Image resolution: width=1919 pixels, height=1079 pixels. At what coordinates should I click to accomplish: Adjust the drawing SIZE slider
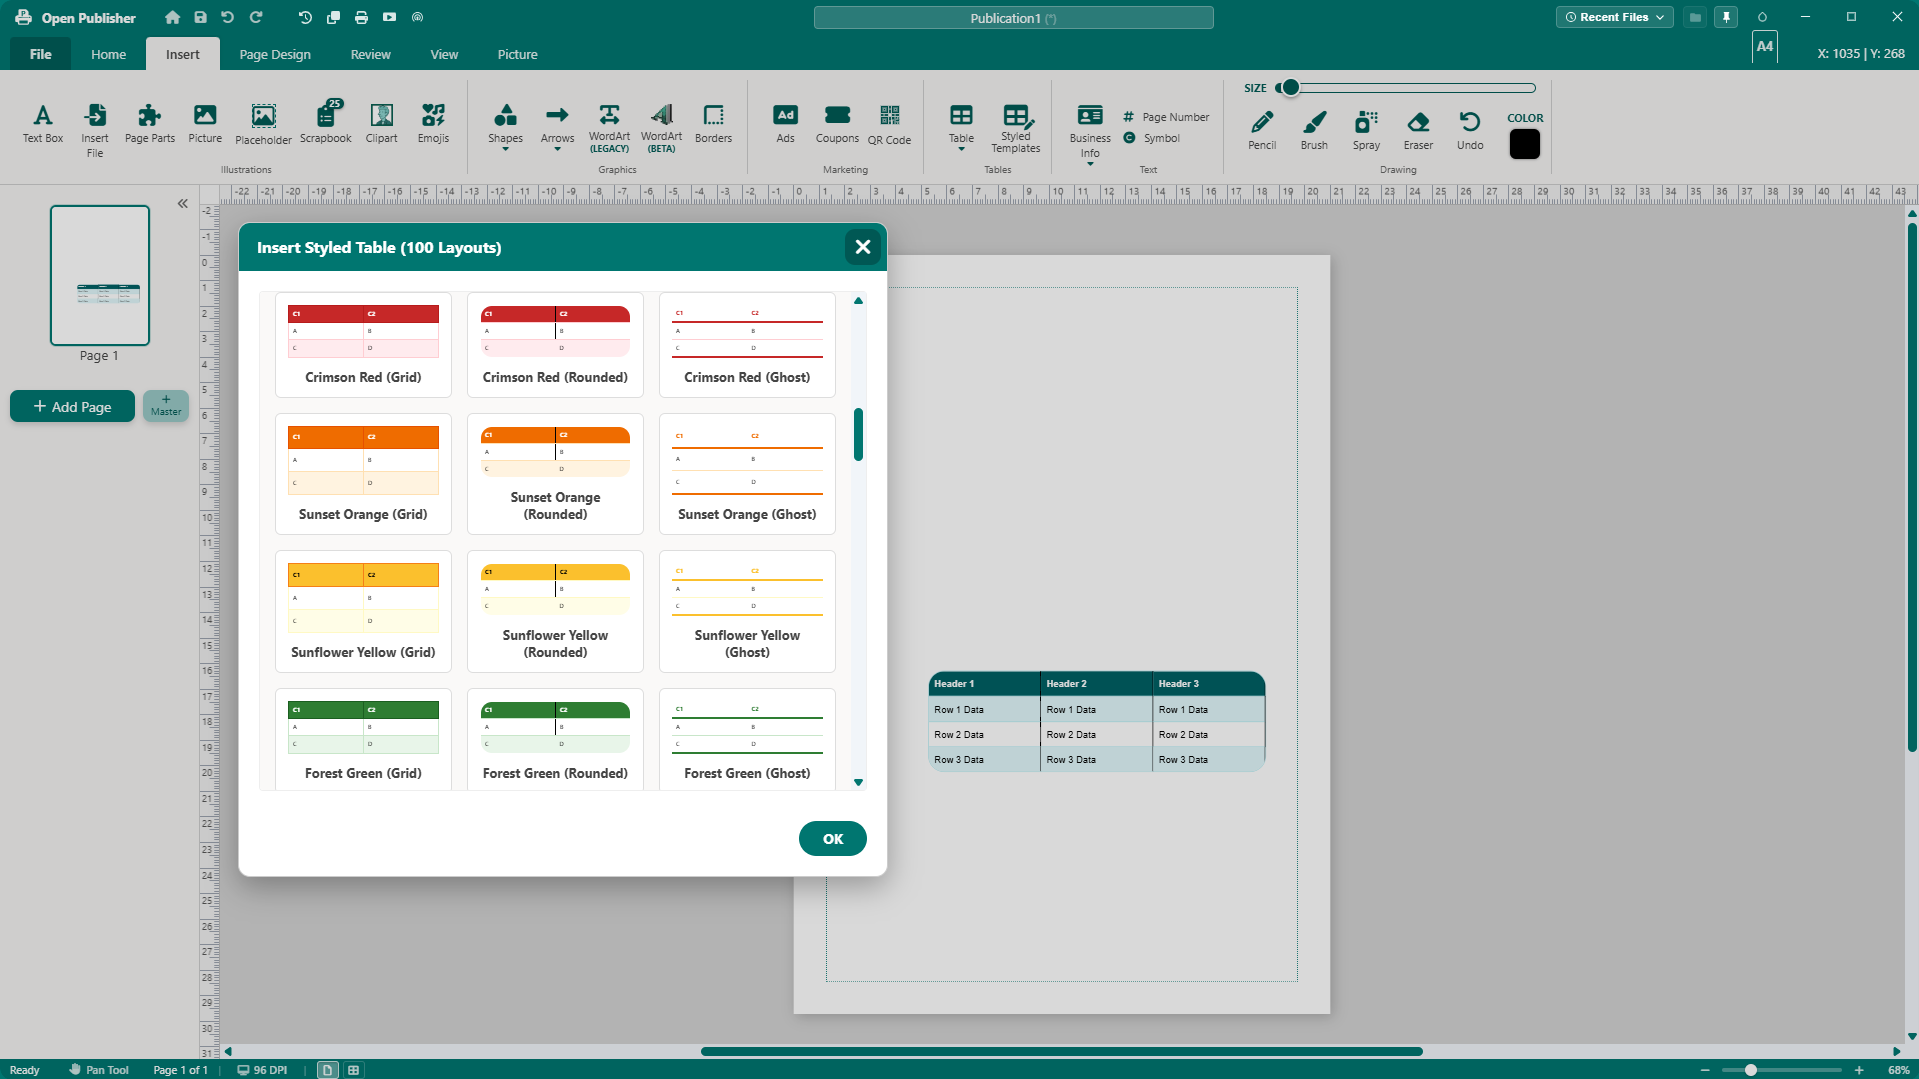1405,88
